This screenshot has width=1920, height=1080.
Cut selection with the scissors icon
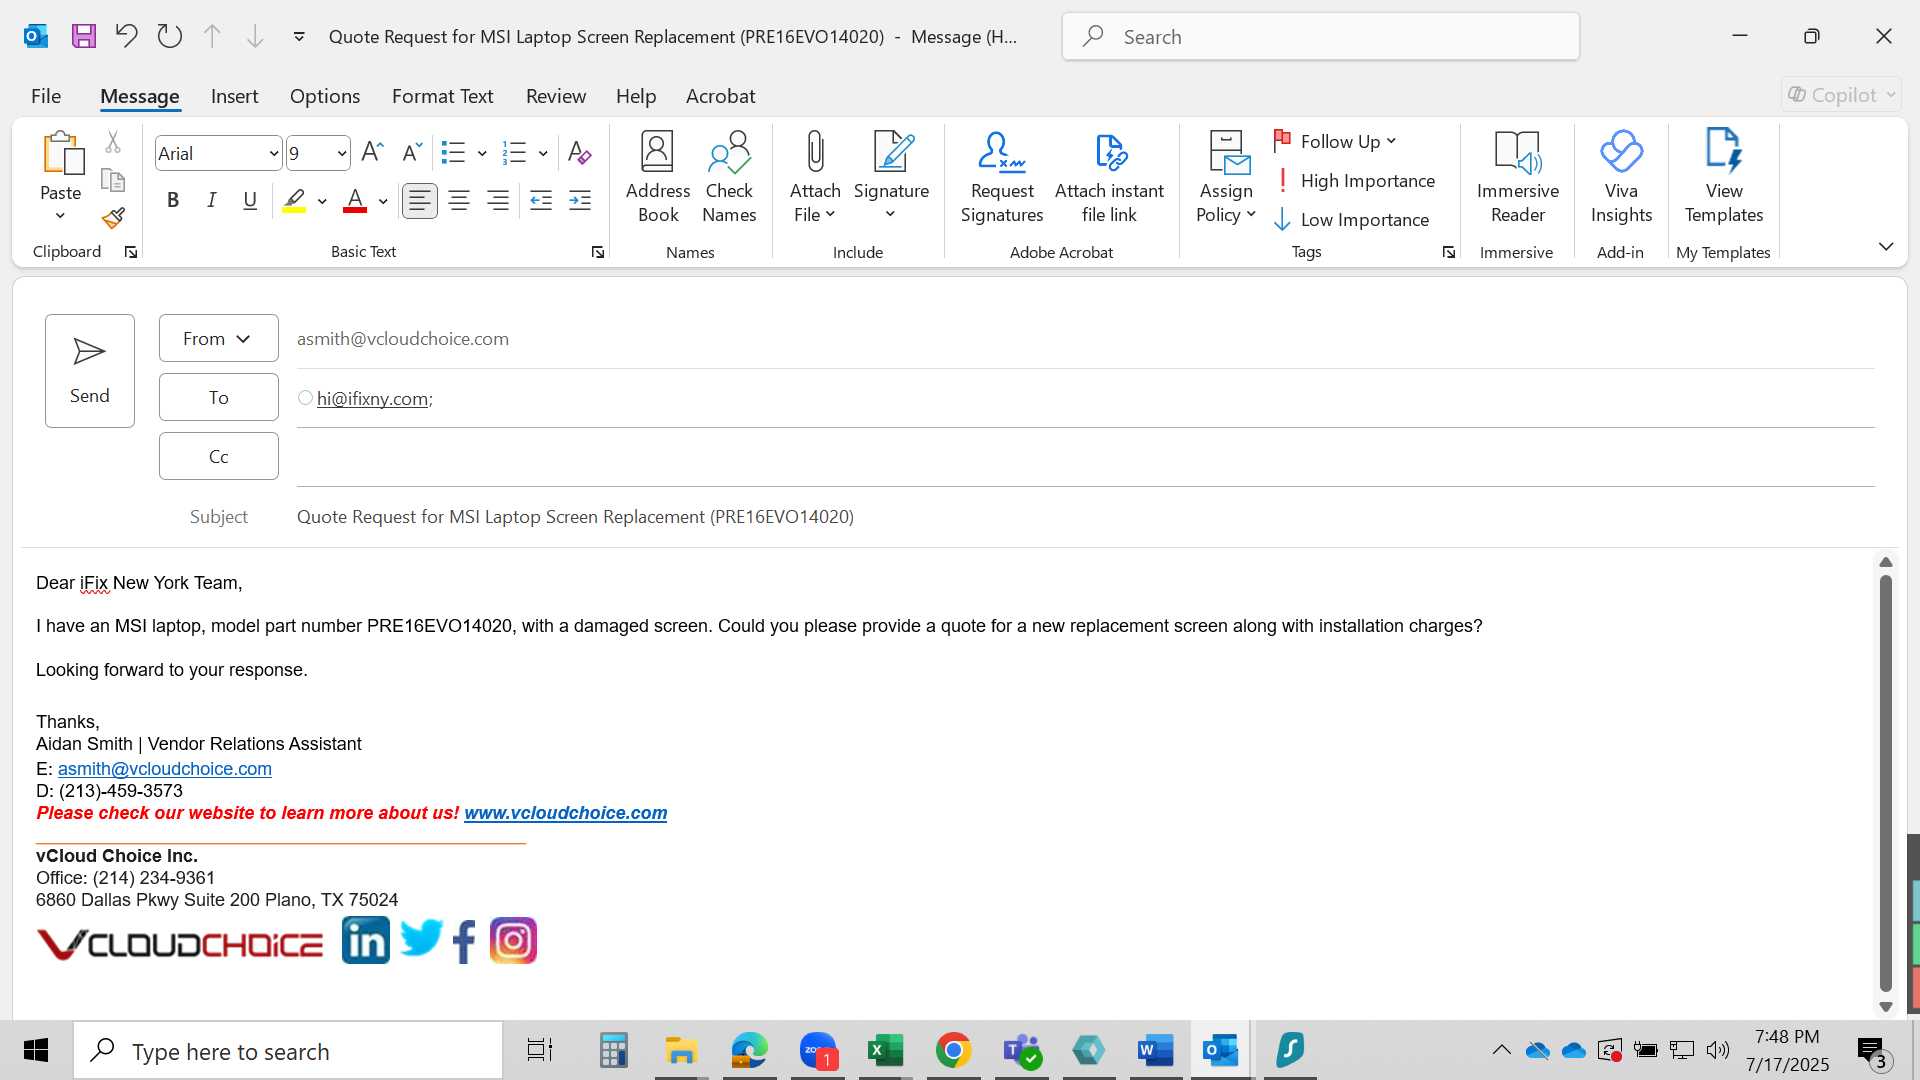113,142
